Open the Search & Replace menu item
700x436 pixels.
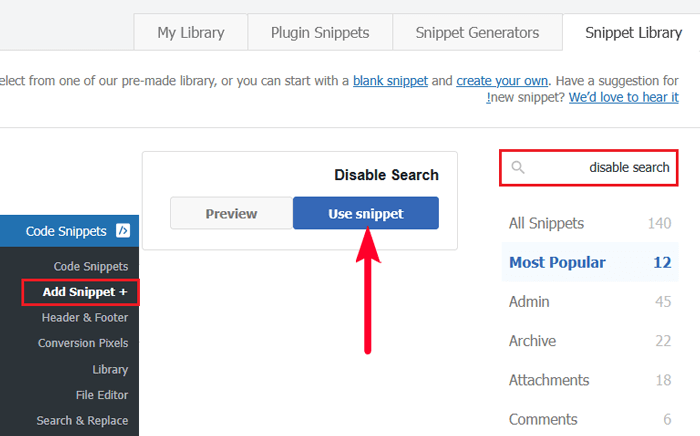coord(82,420)
